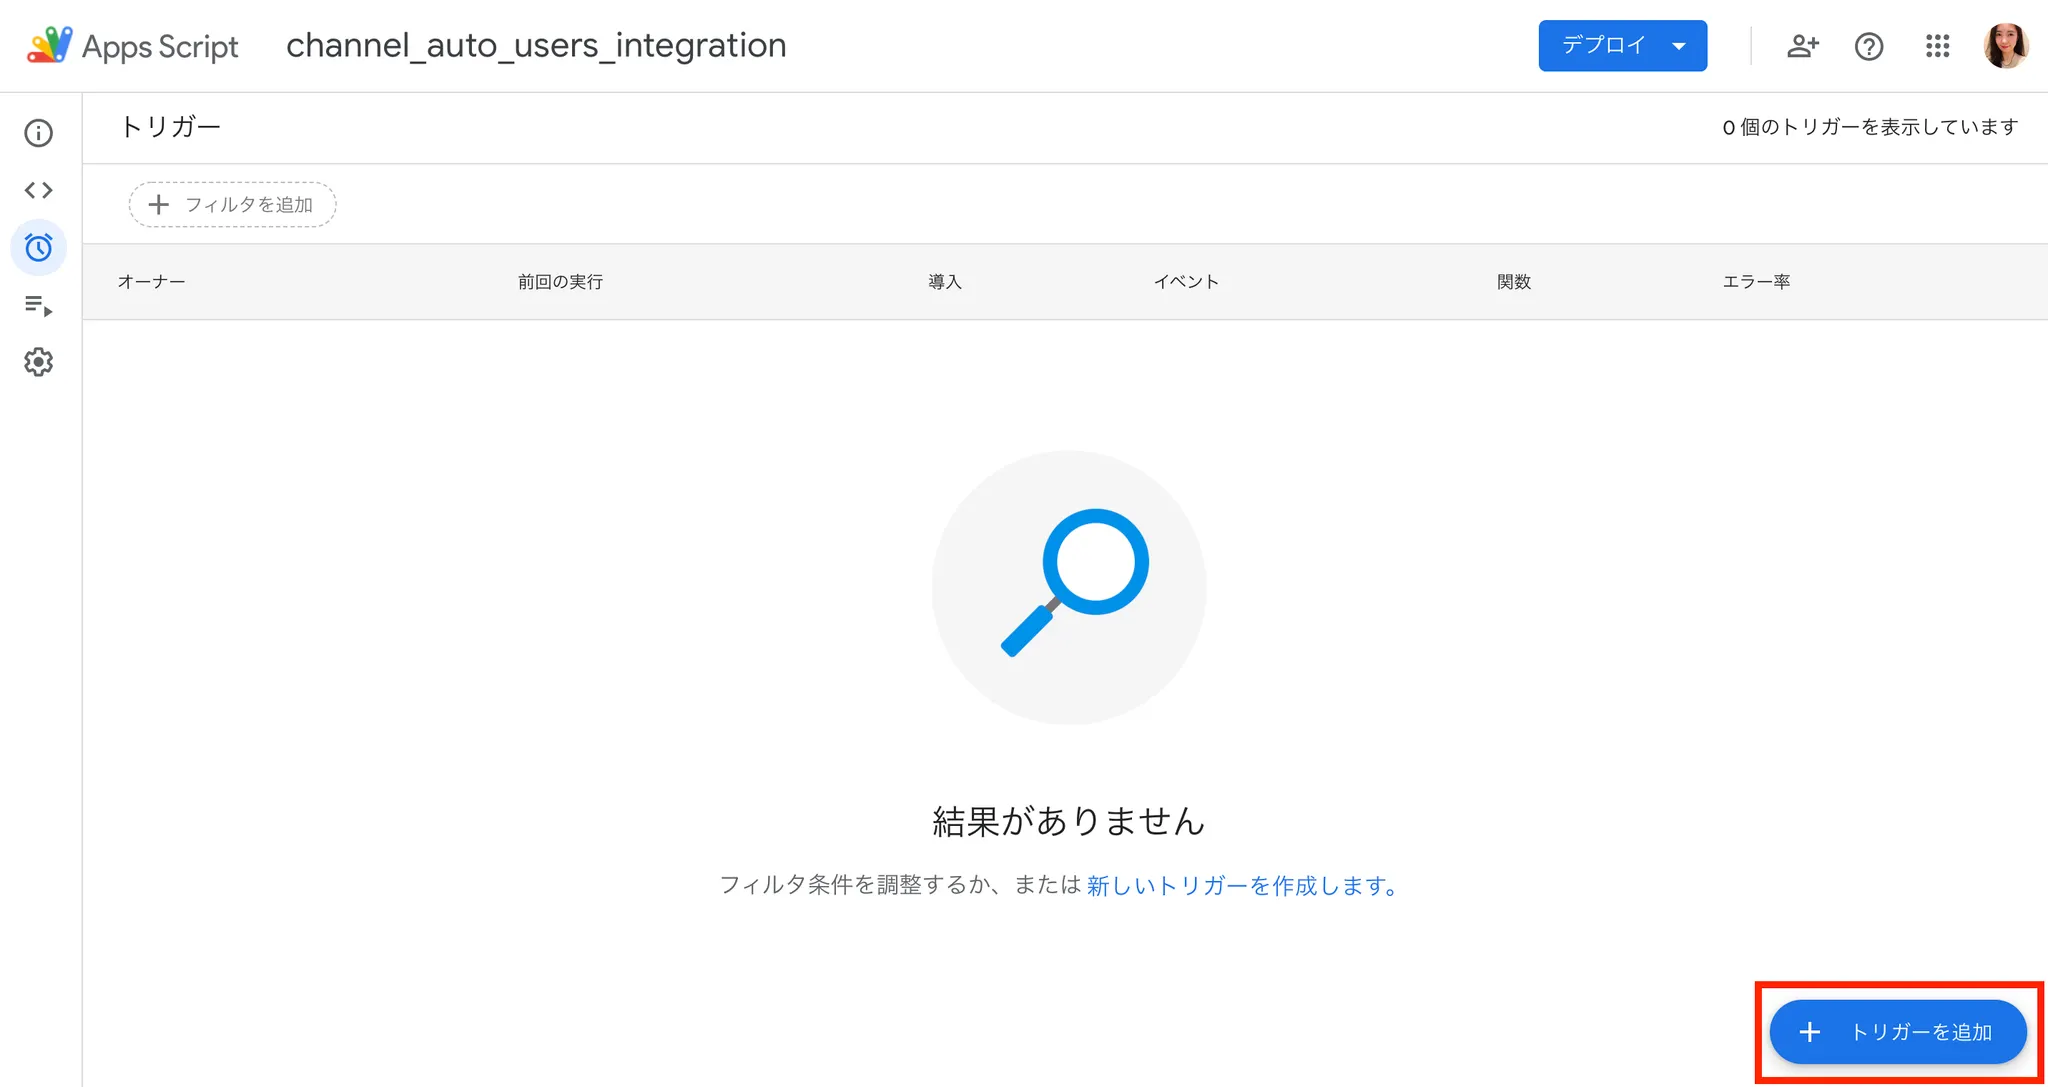This screenshot has height=1087, width=2048.
Task: Open the Google apps grid icon
Action: (1937, 46)
